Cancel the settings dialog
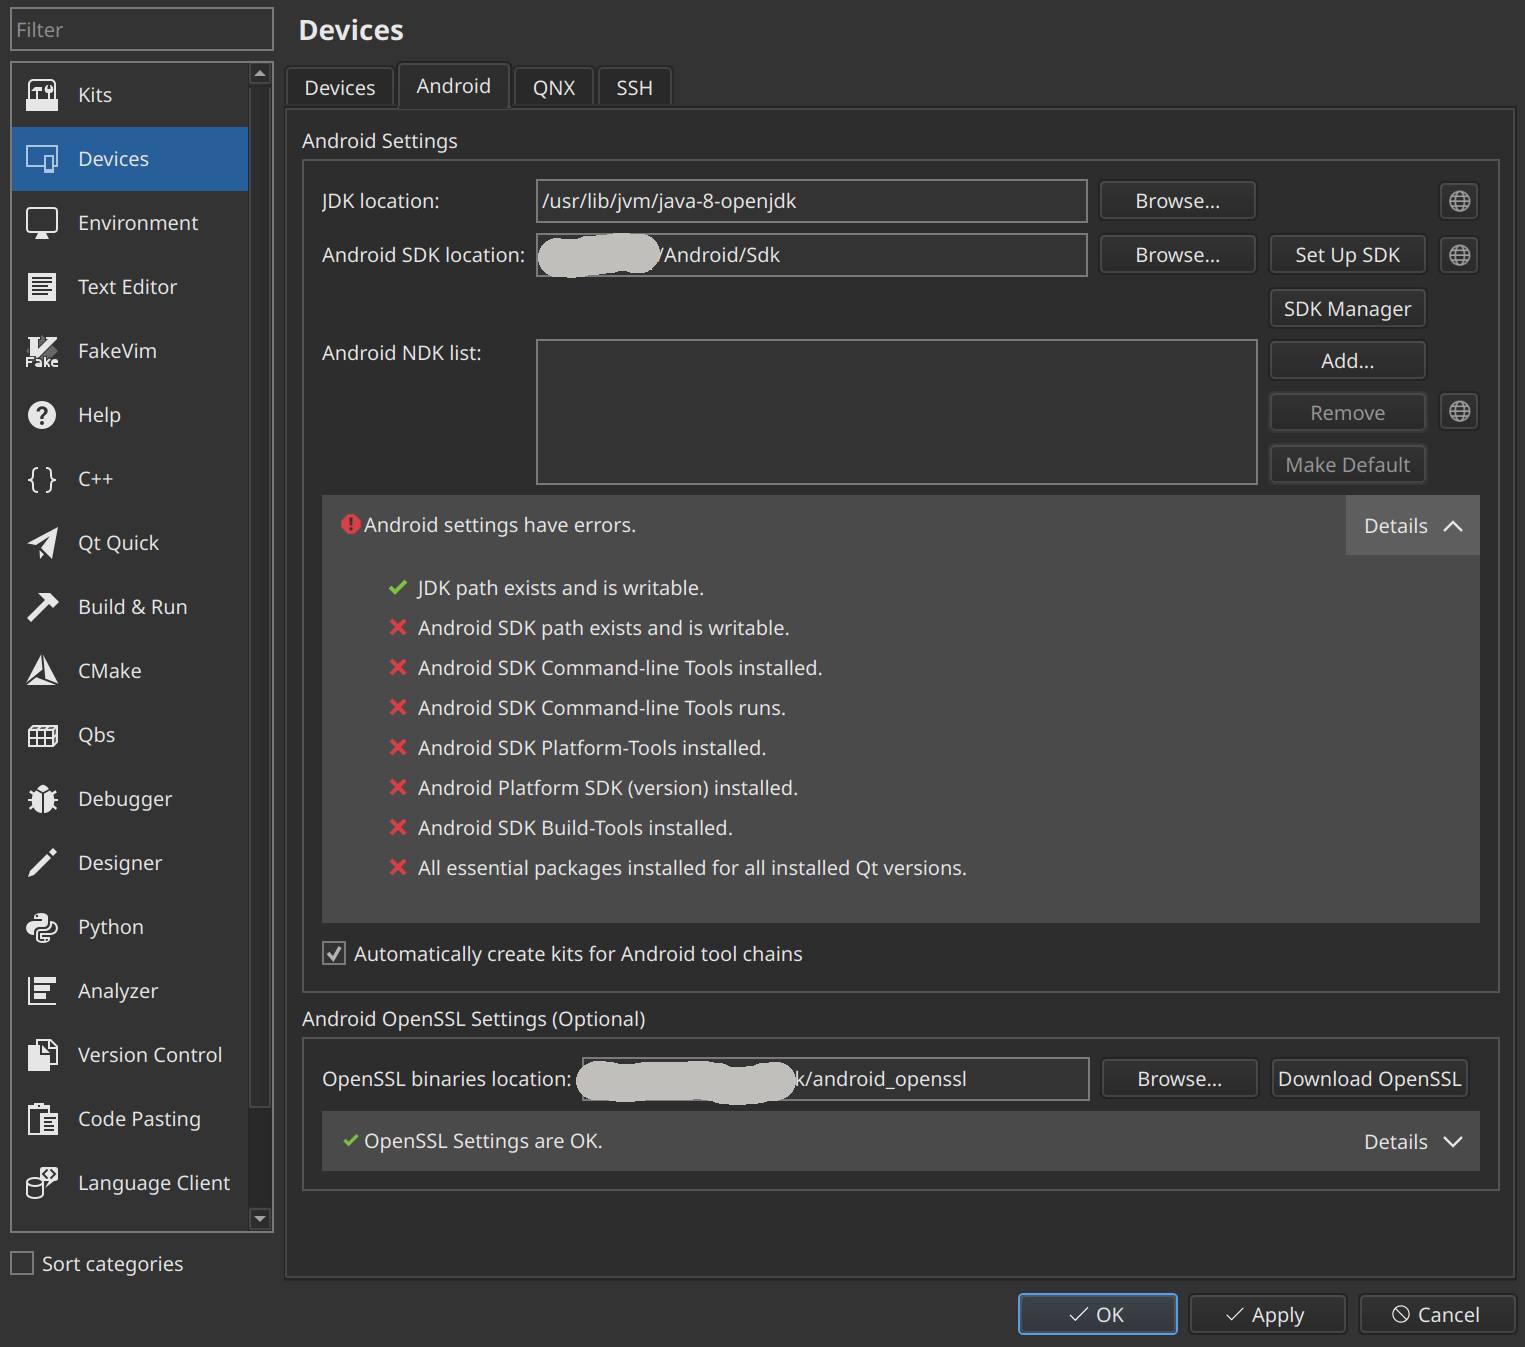This screenshot has height=1347, width=1525. [1437, 1314]
